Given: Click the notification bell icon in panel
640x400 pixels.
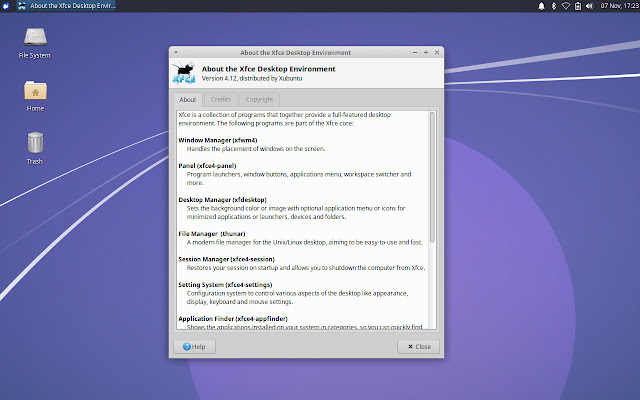Looking at the screenshot, I should (541, 6).
